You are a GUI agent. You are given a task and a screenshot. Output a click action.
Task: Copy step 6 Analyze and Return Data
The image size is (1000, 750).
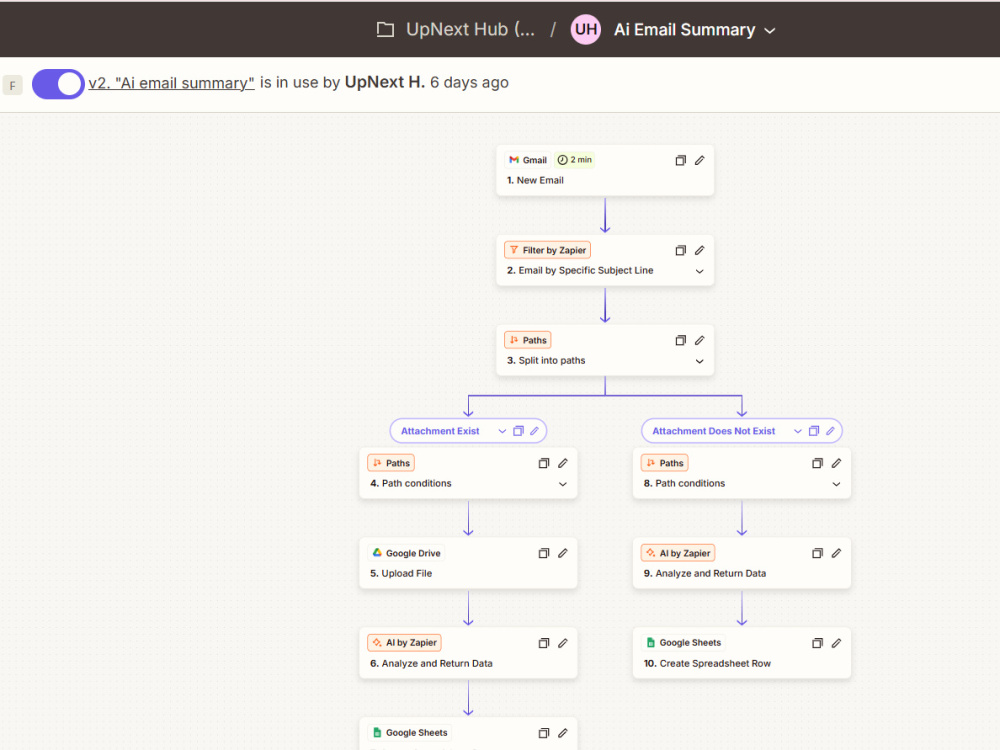544,643
